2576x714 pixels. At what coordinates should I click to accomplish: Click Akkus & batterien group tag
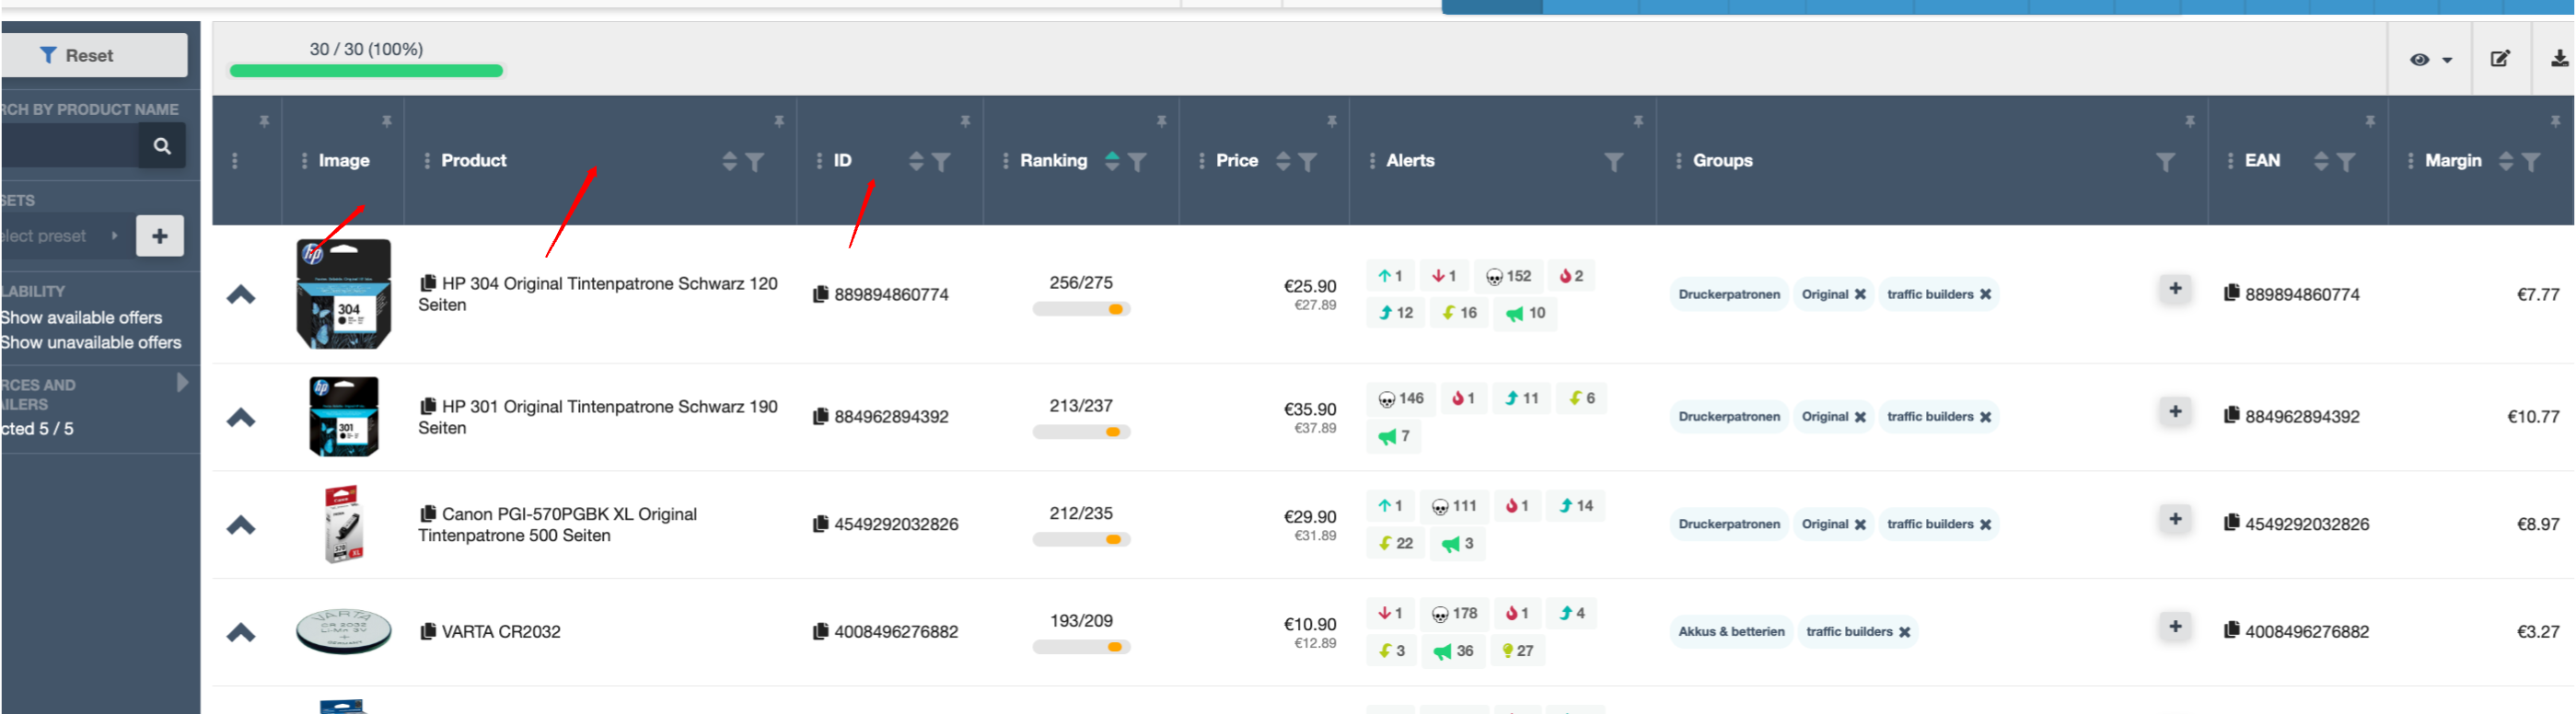coord(1731,632)
